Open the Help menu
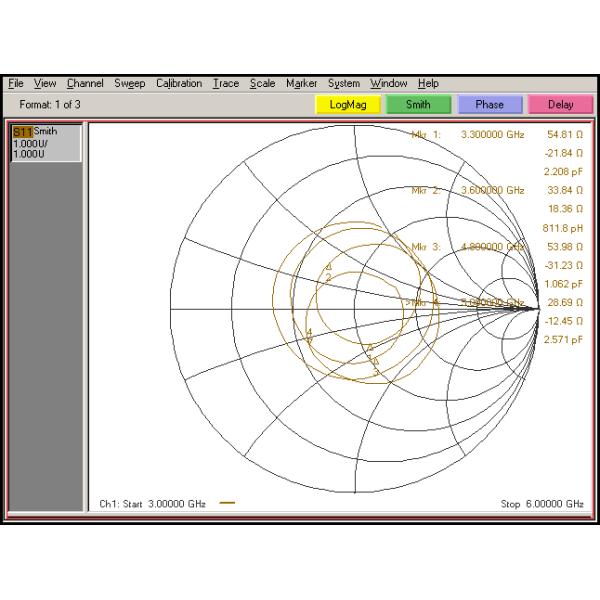Image resolution: width=600 pixels, height=600 pixels. (x=429, y=84)
